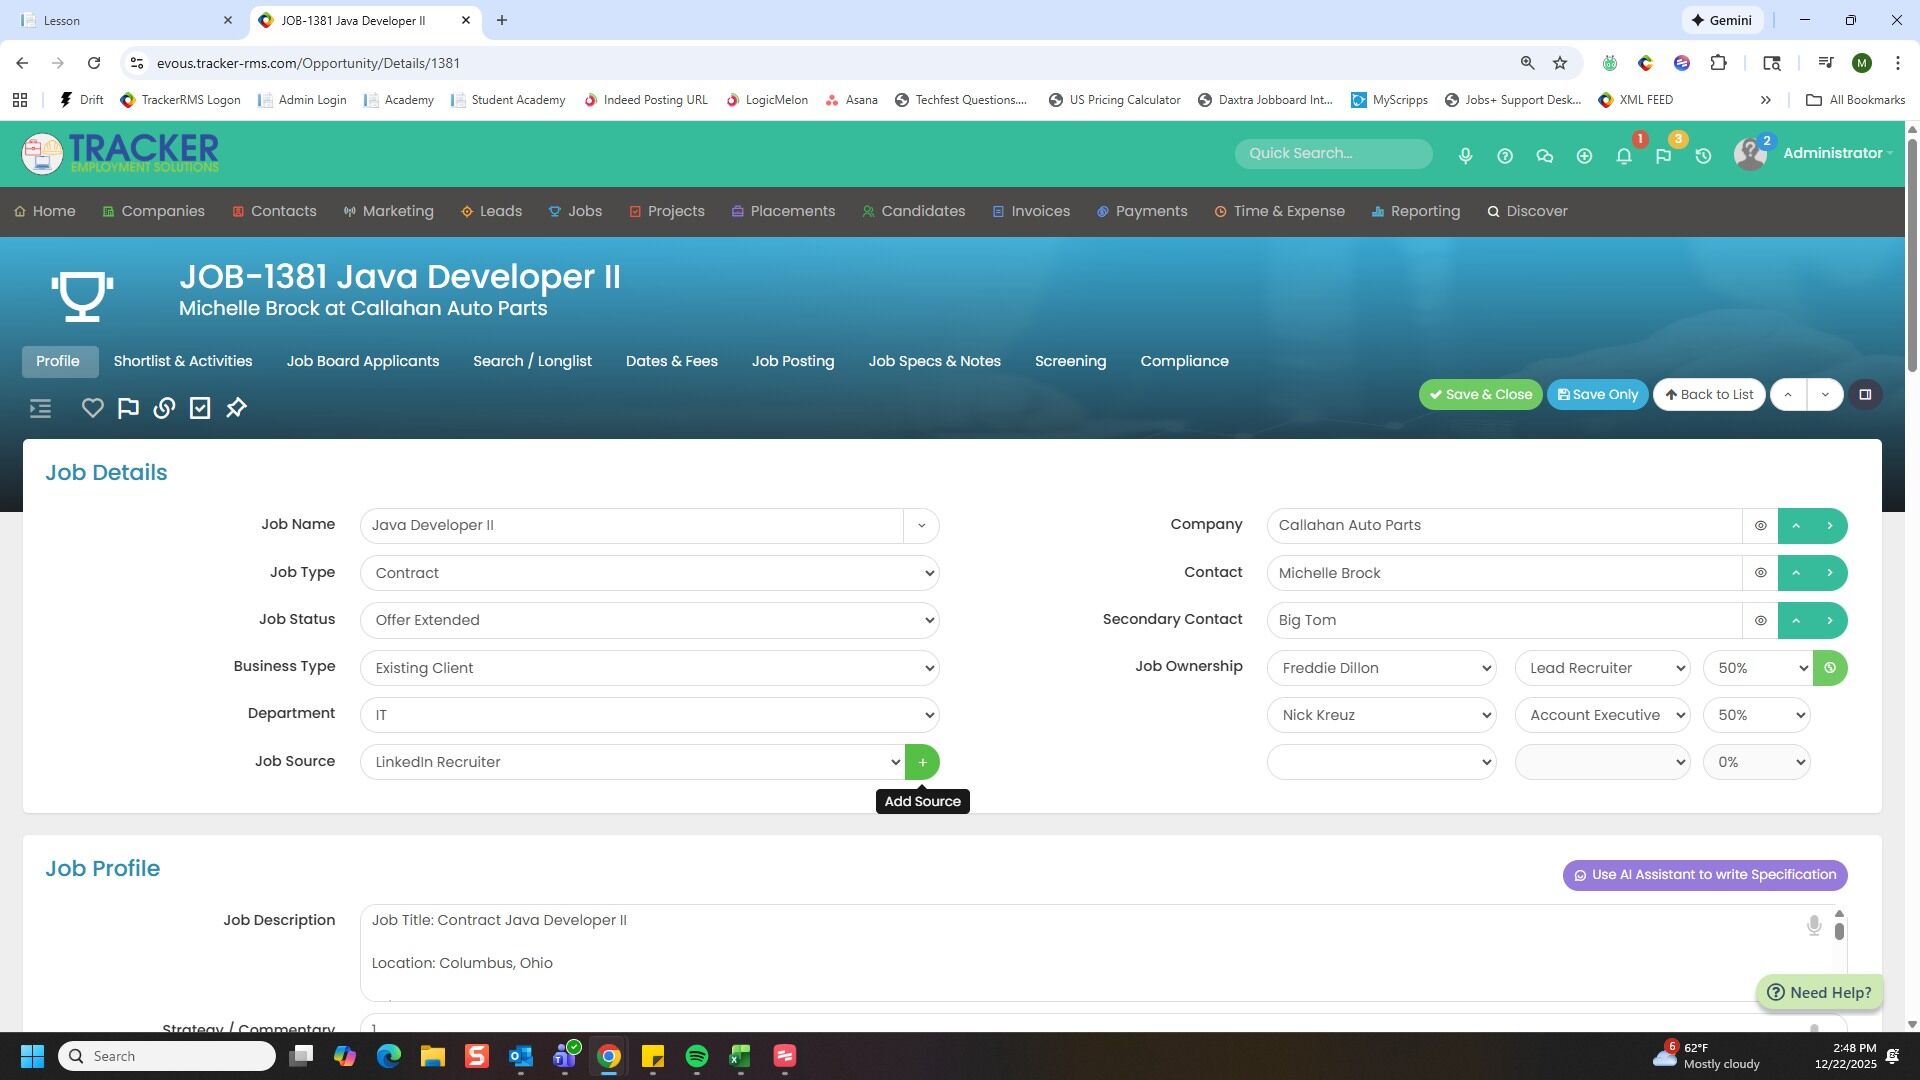Open the notifications bell icon
This screenshot has height=1080, width=1920.
1624,156
